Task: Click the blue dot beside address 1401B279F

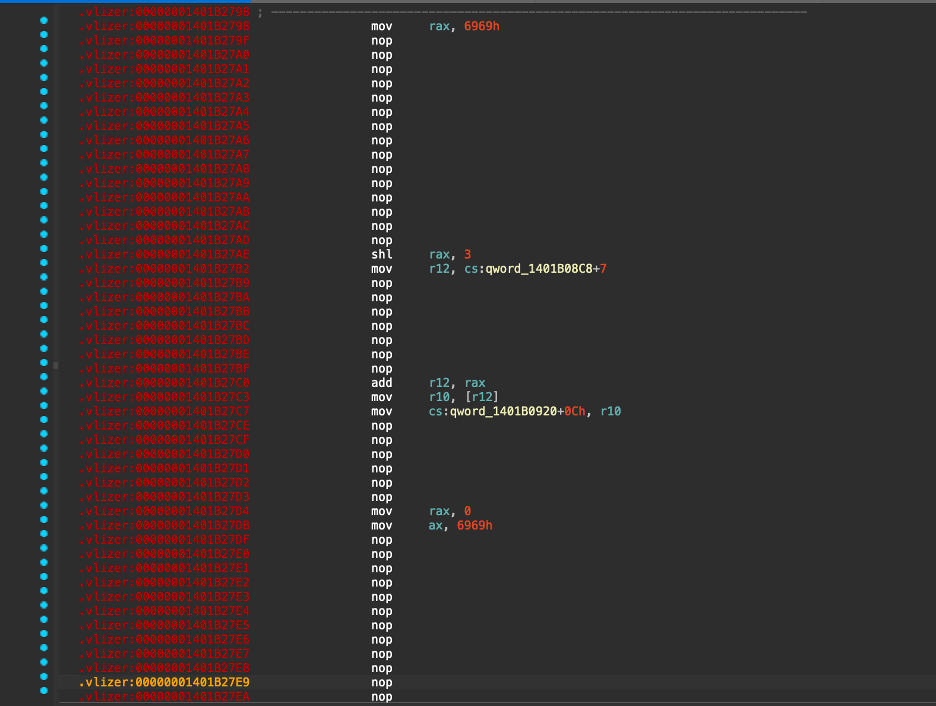Action: (x=44, y=35)
